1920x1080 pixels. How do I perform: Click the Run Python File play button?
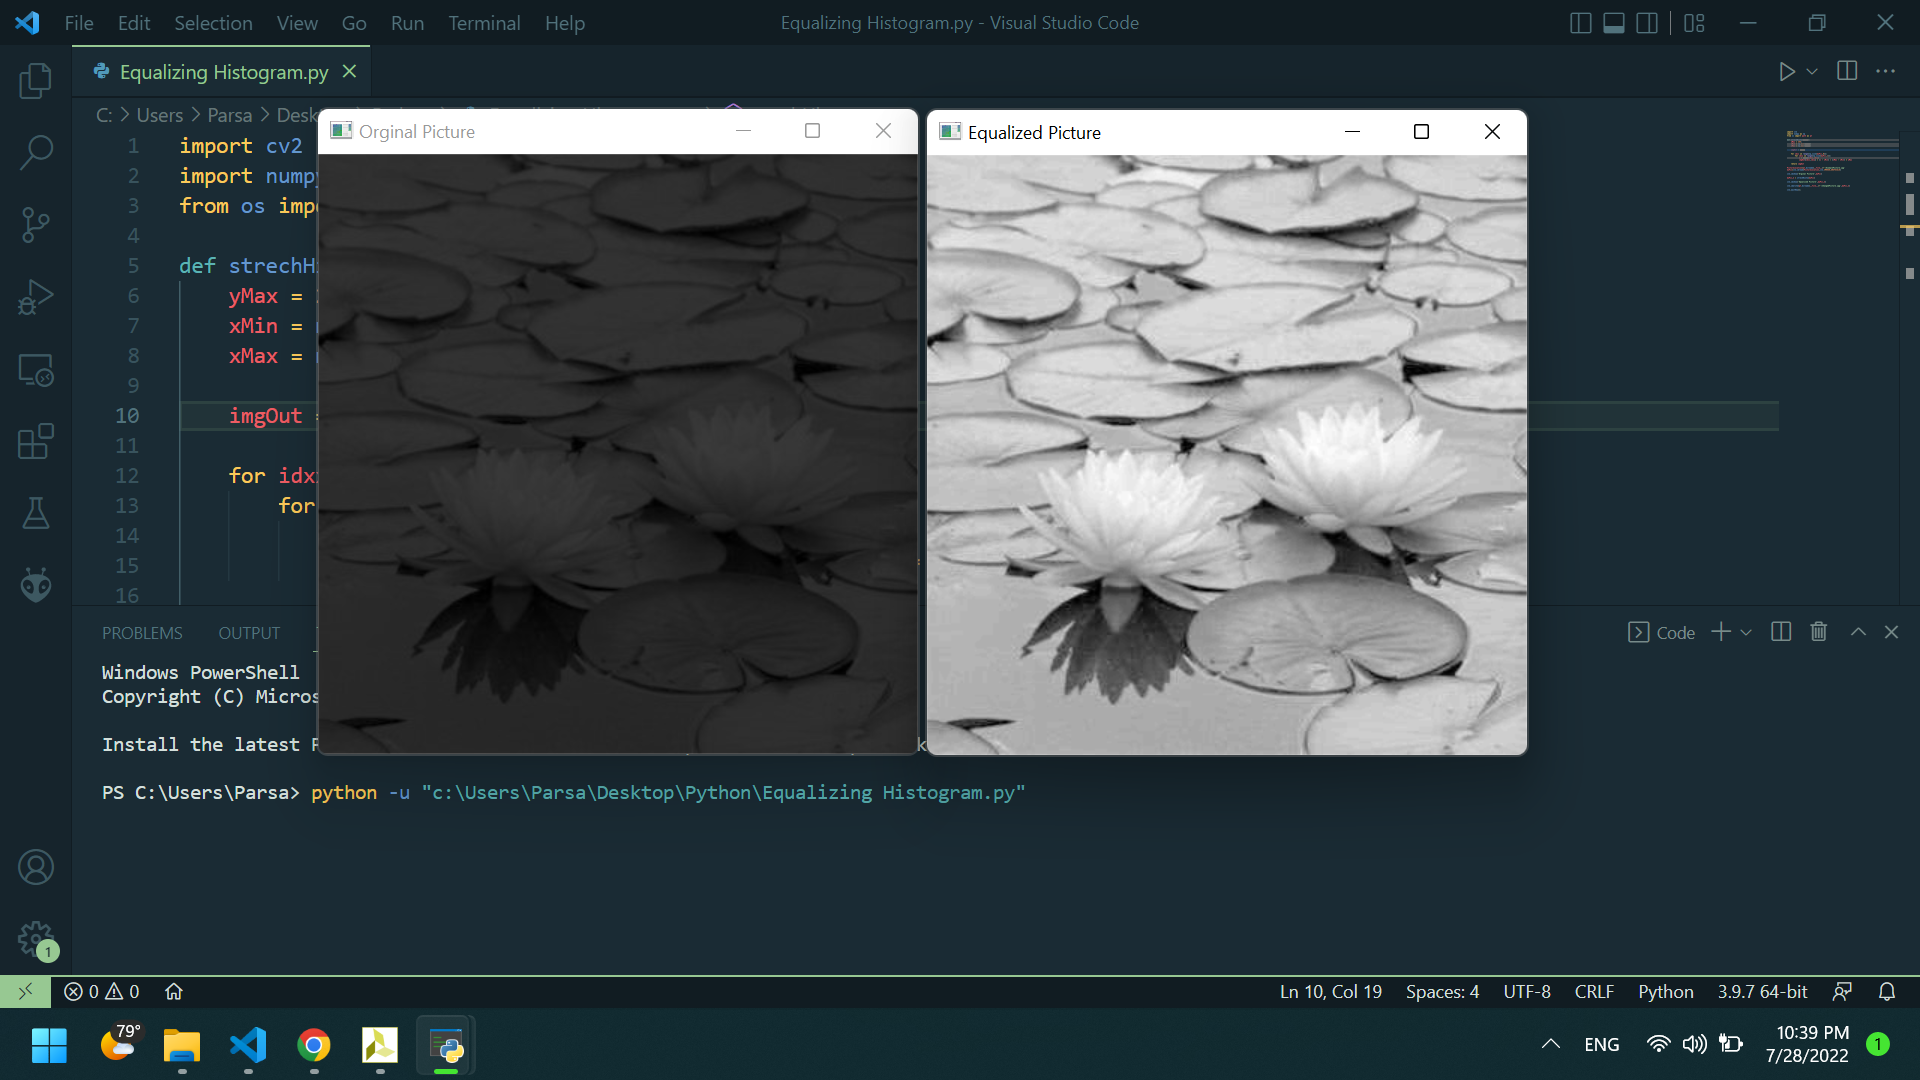1786,72
